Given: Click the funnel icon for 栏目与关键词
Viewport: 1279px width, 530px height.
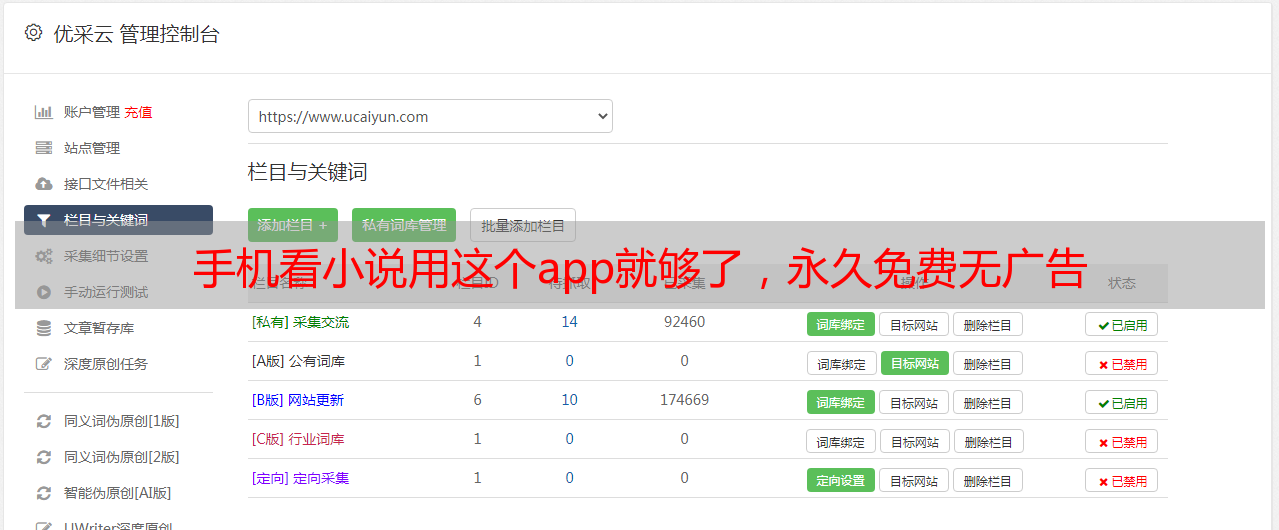Looking at the screenshot, I should point(44,220).
